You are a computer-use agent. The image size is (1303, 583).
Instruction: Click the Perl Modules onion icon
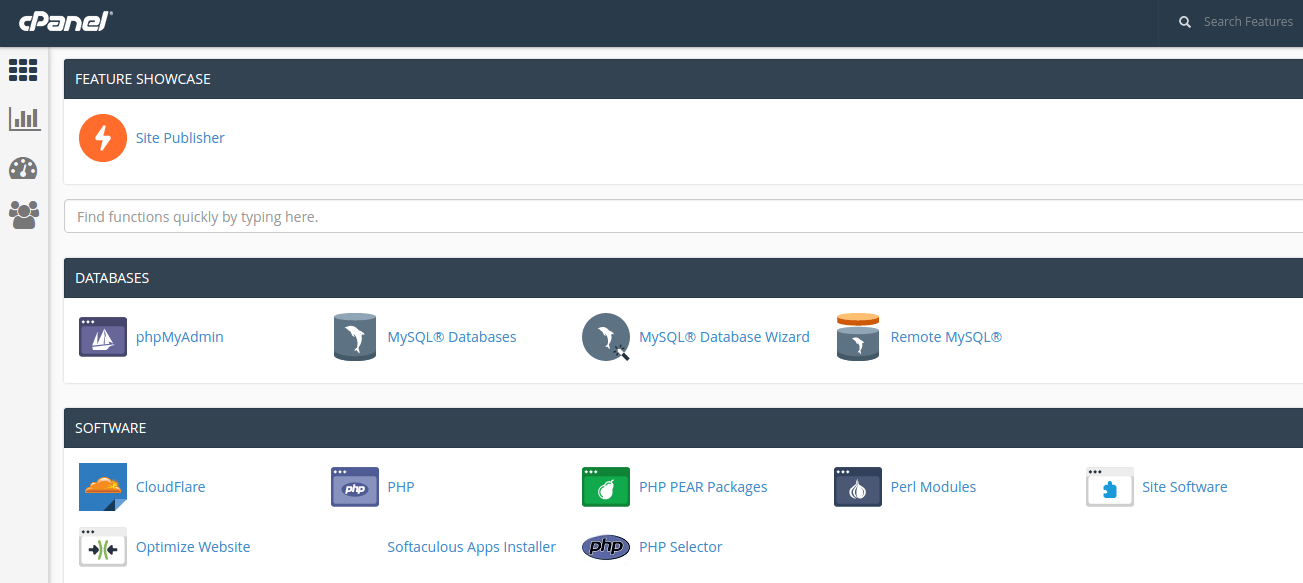[858, 487]
